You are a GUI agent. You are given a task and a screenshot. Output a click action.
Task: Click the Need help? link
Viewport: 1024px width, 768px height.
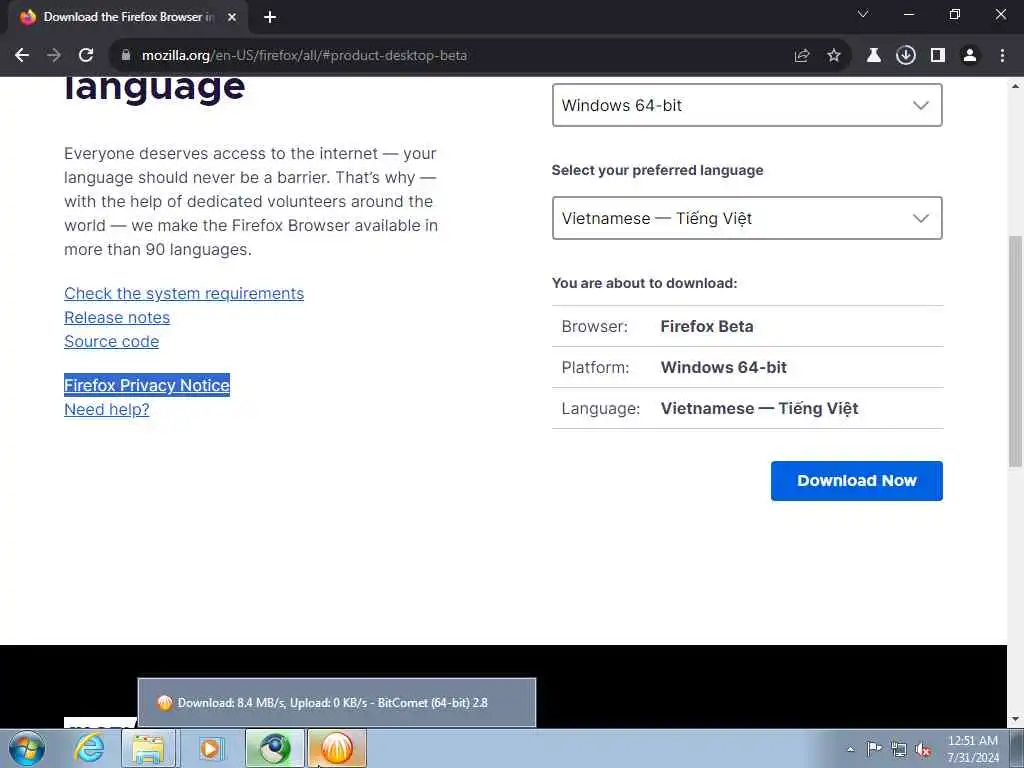(106, 409)
